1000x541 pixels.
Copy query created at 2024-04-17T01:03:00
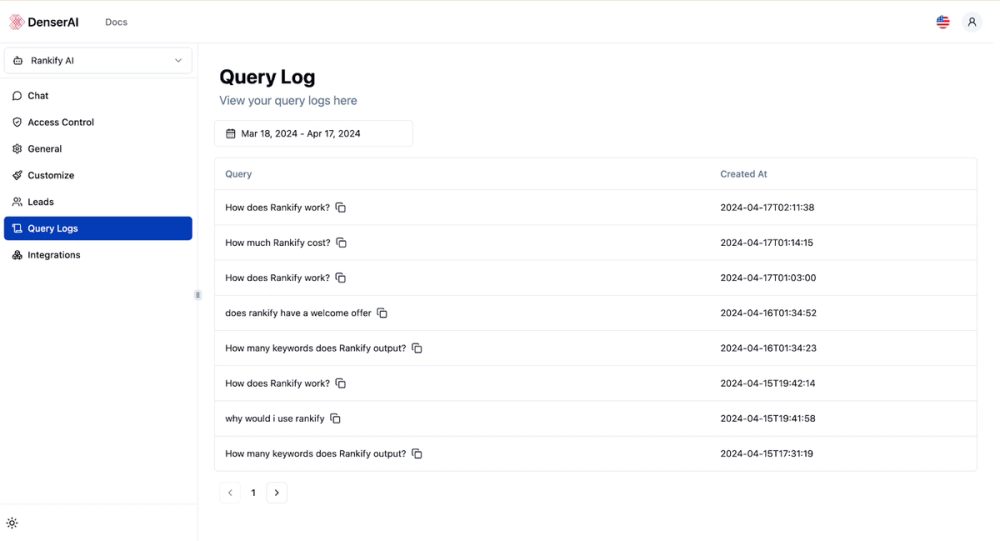341,278
